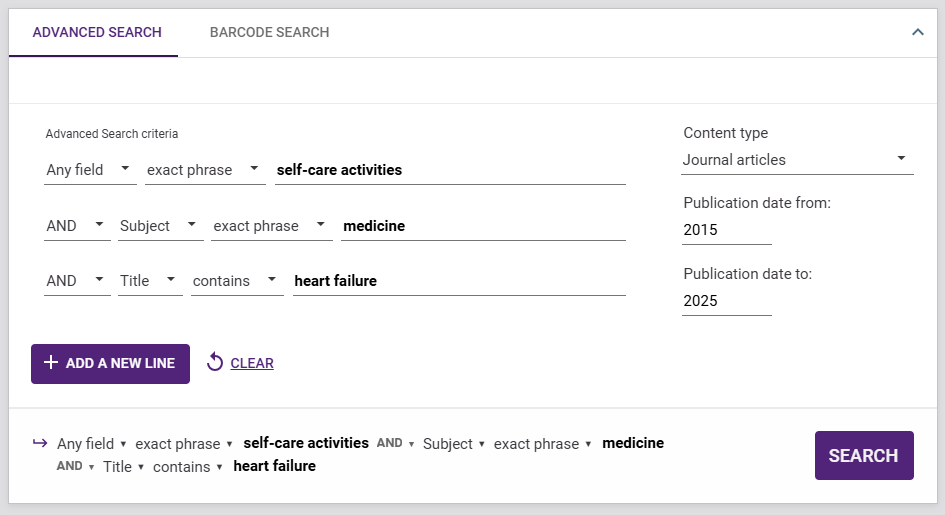Open the 'Title' field dropdown
The width and height of the screenshot is (945, 515).
click(149, 281)
